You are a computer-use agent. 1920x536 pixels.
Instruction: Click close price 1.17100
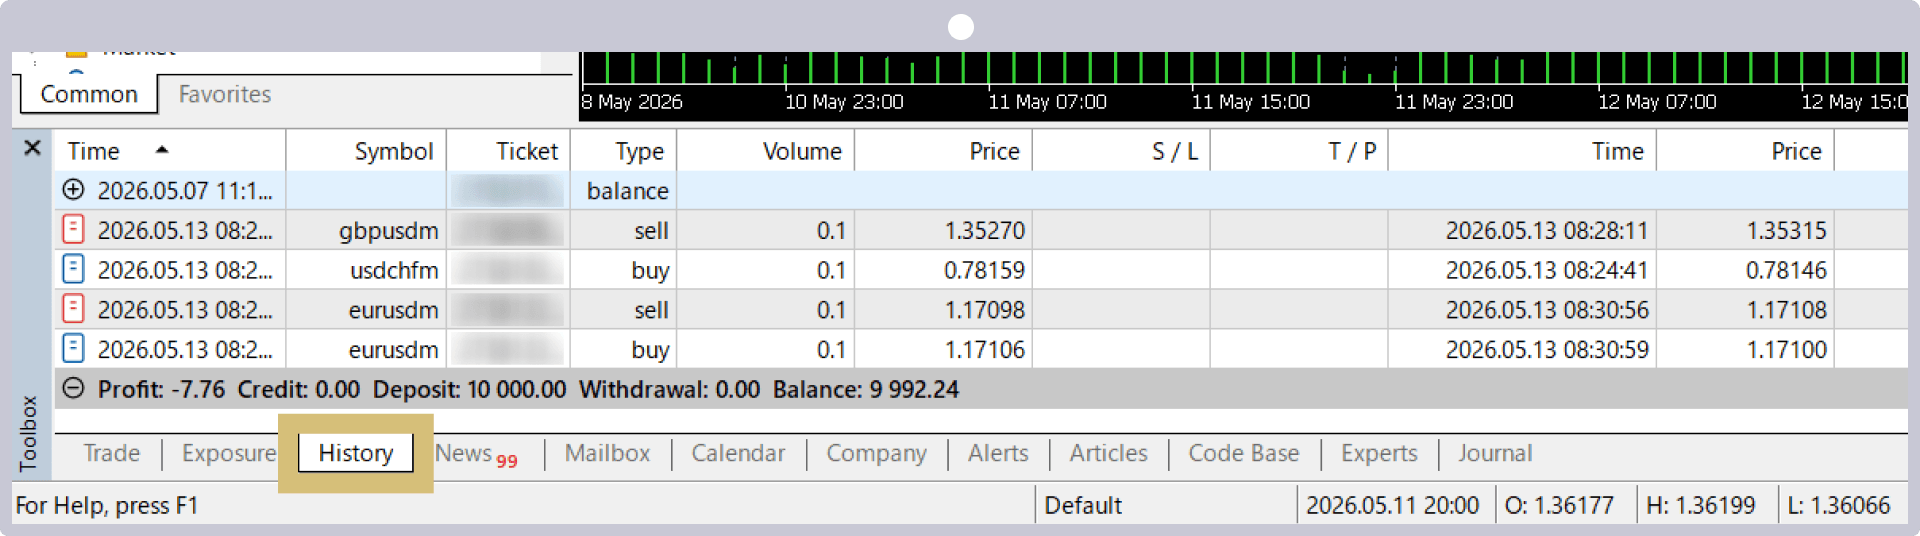tap(1786, 350)
